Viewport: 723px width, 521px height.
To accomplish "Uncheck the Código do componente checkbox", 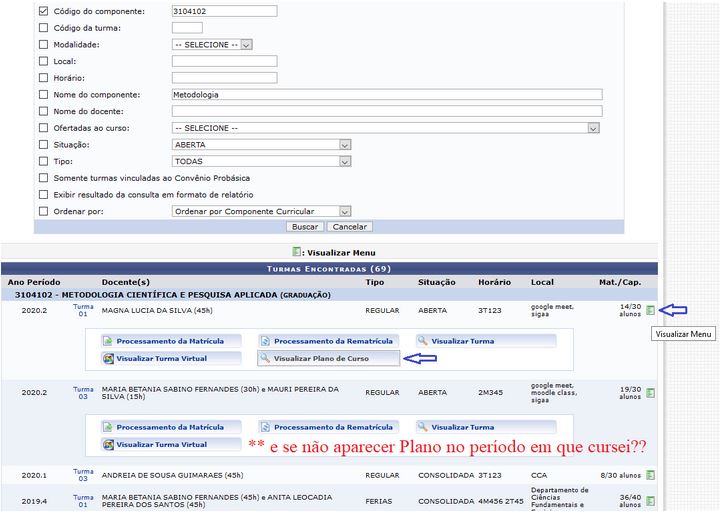I will point(43,11).
